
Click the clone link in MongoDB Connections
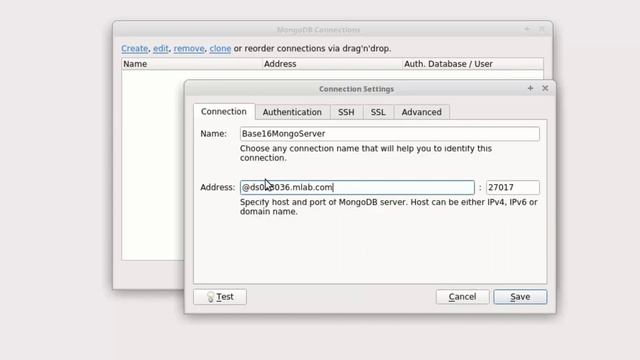click(x=220, y=49)
